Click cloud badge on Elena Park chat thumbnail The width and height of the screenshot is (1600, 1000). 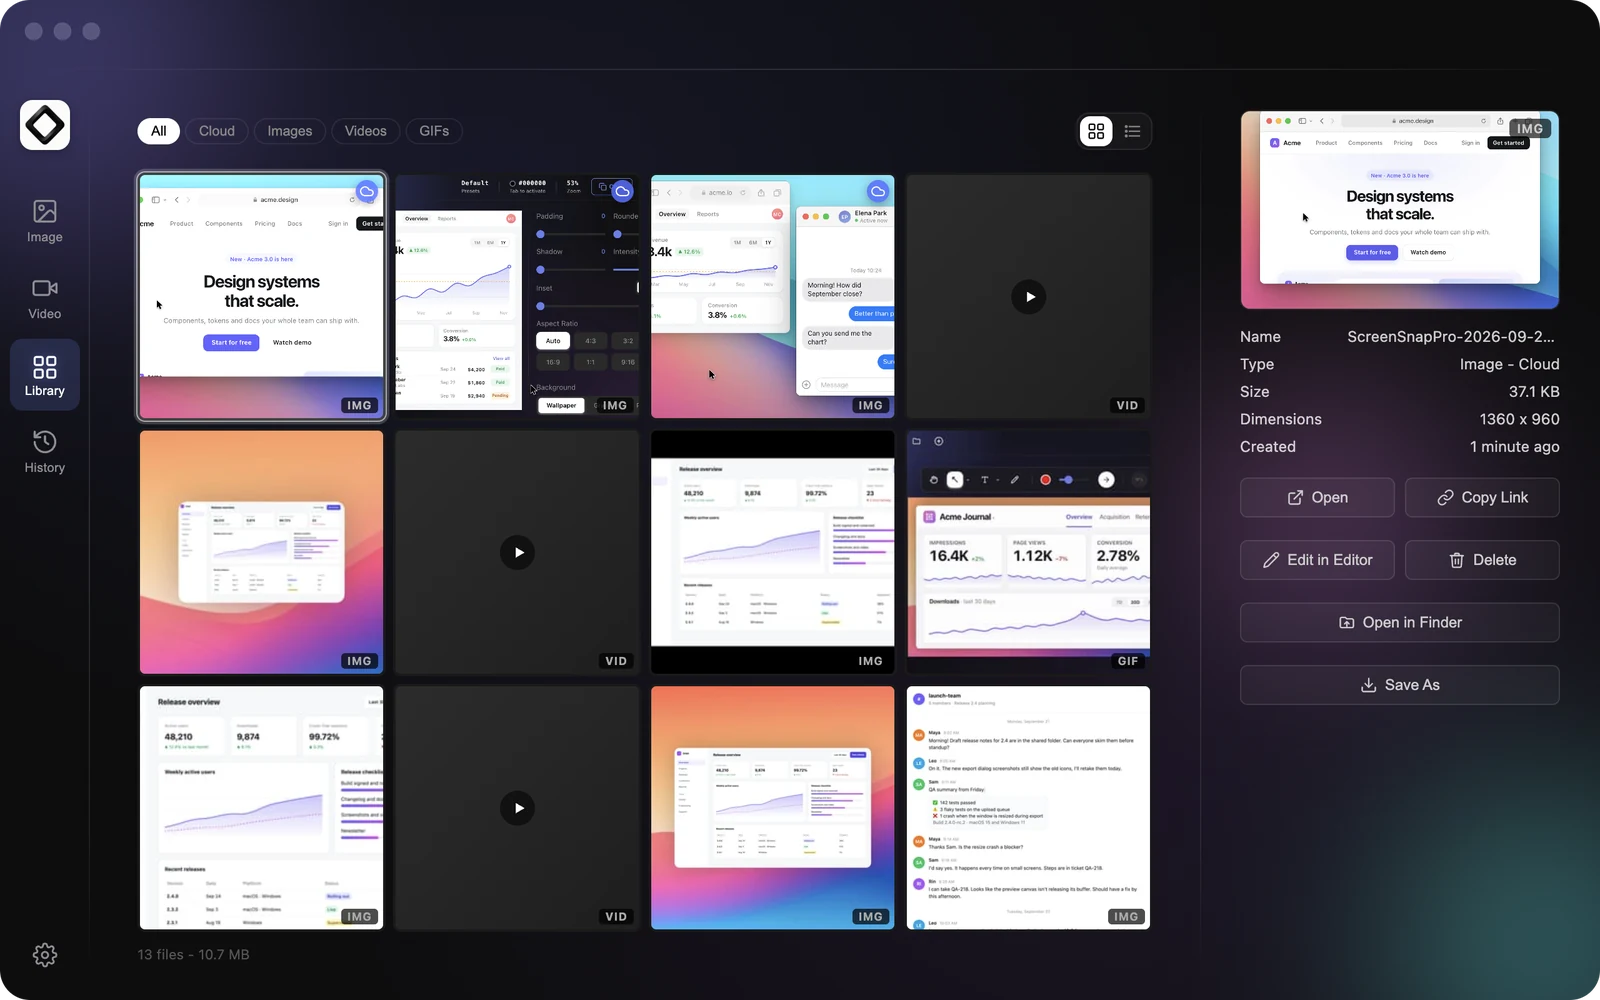(x=878, y=191)
